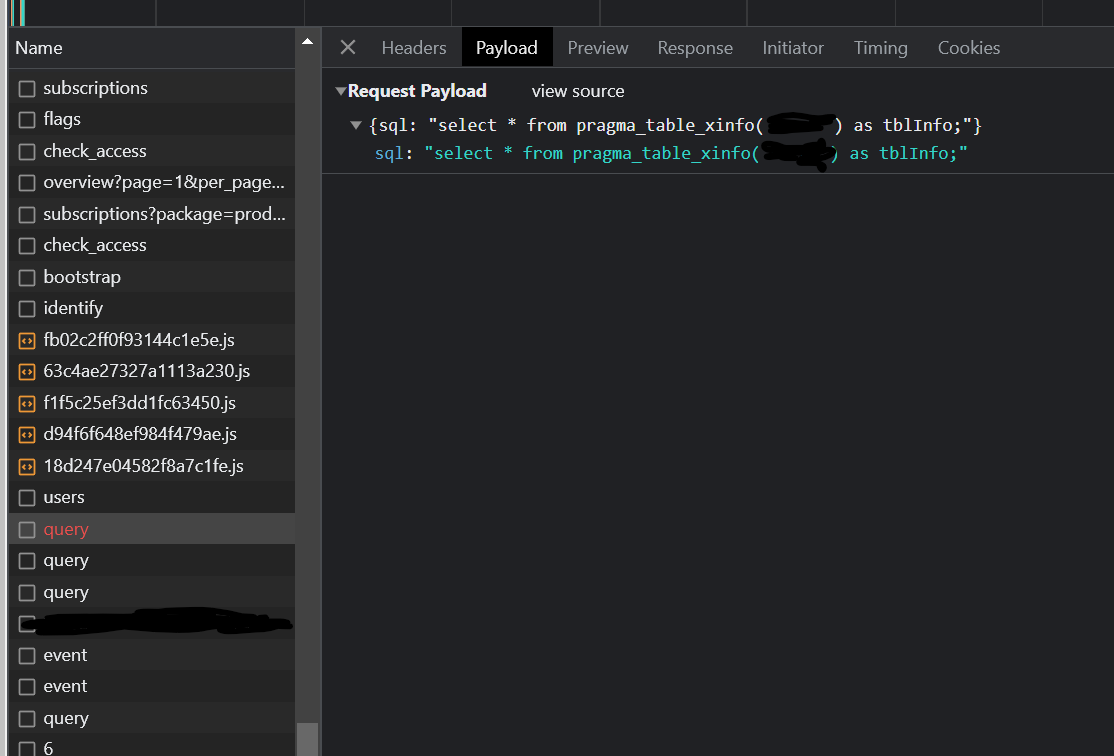
Task: Toggle the checkbox of the red query
Action: tap(27, 530)
